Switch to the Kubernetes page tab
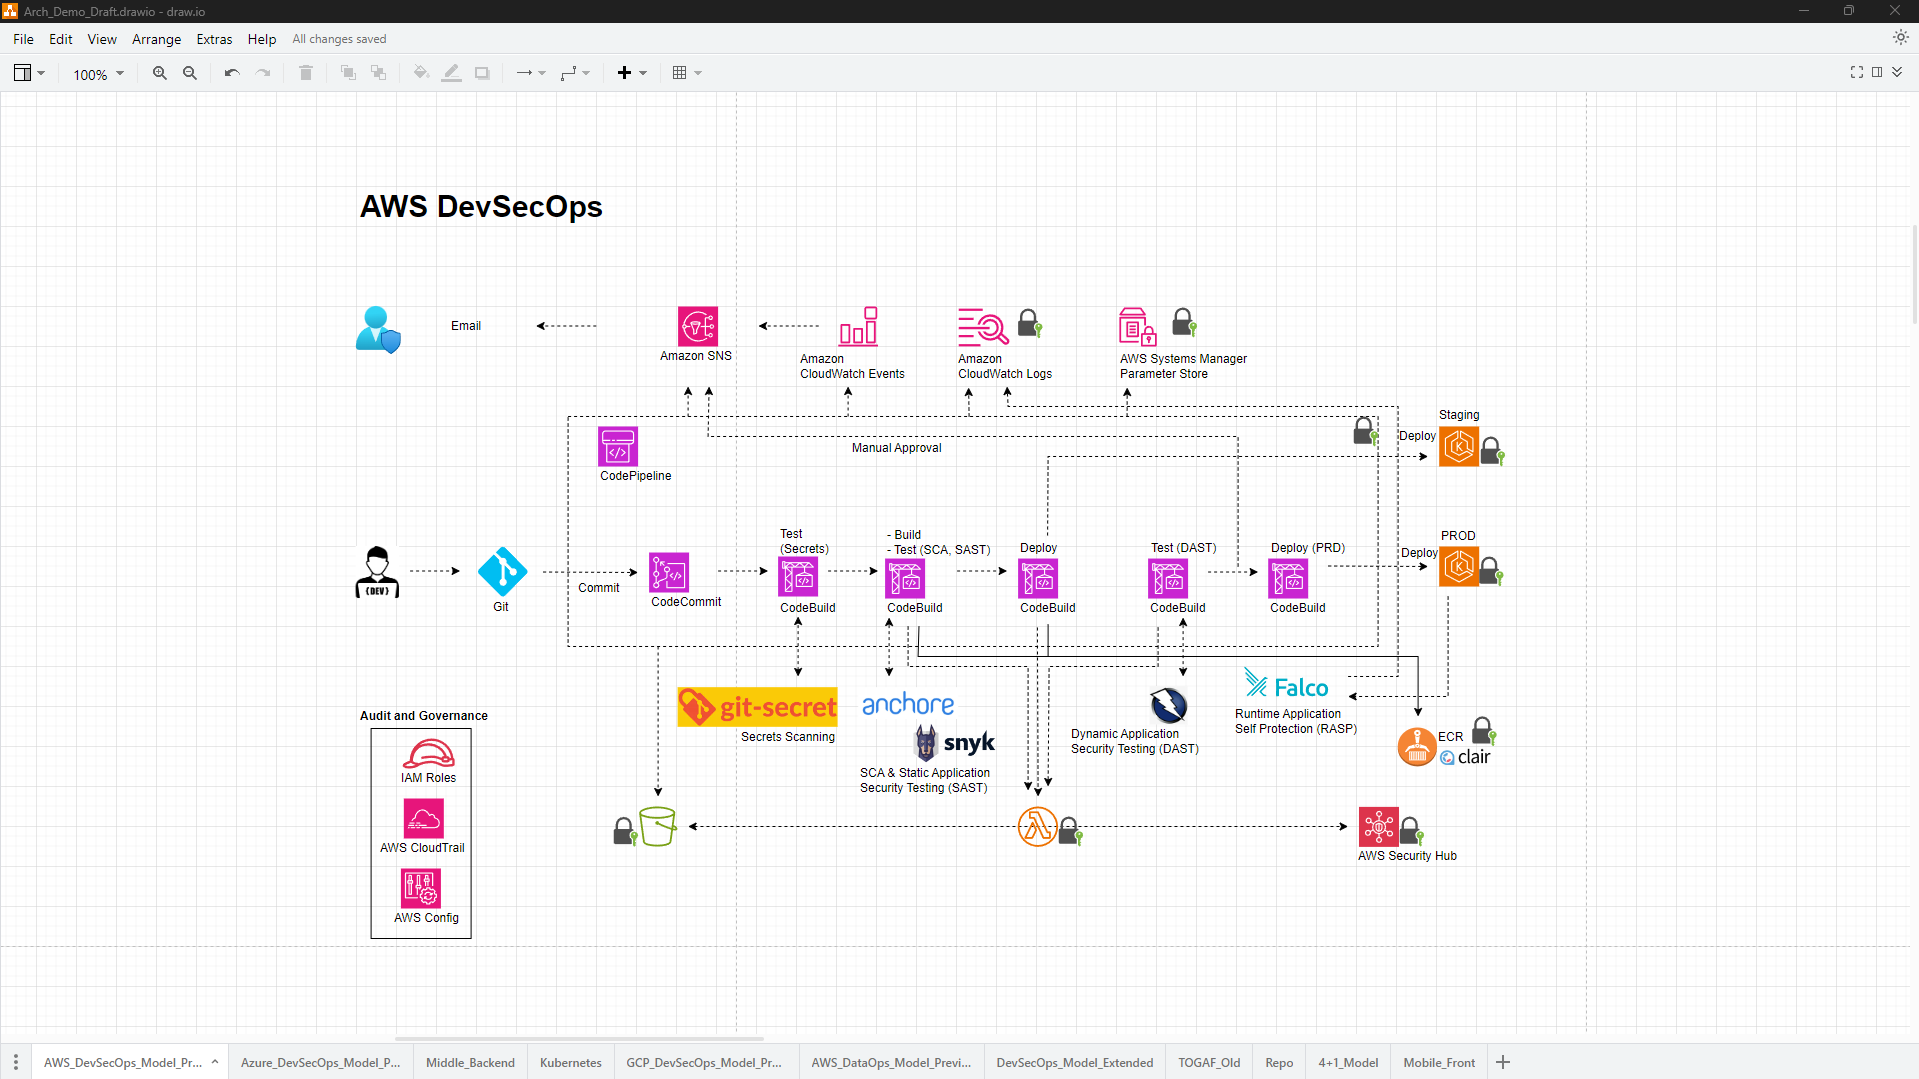The height and width of the screenshot is (1079, 1919). pyautogui.click(x=571, y=1062)
